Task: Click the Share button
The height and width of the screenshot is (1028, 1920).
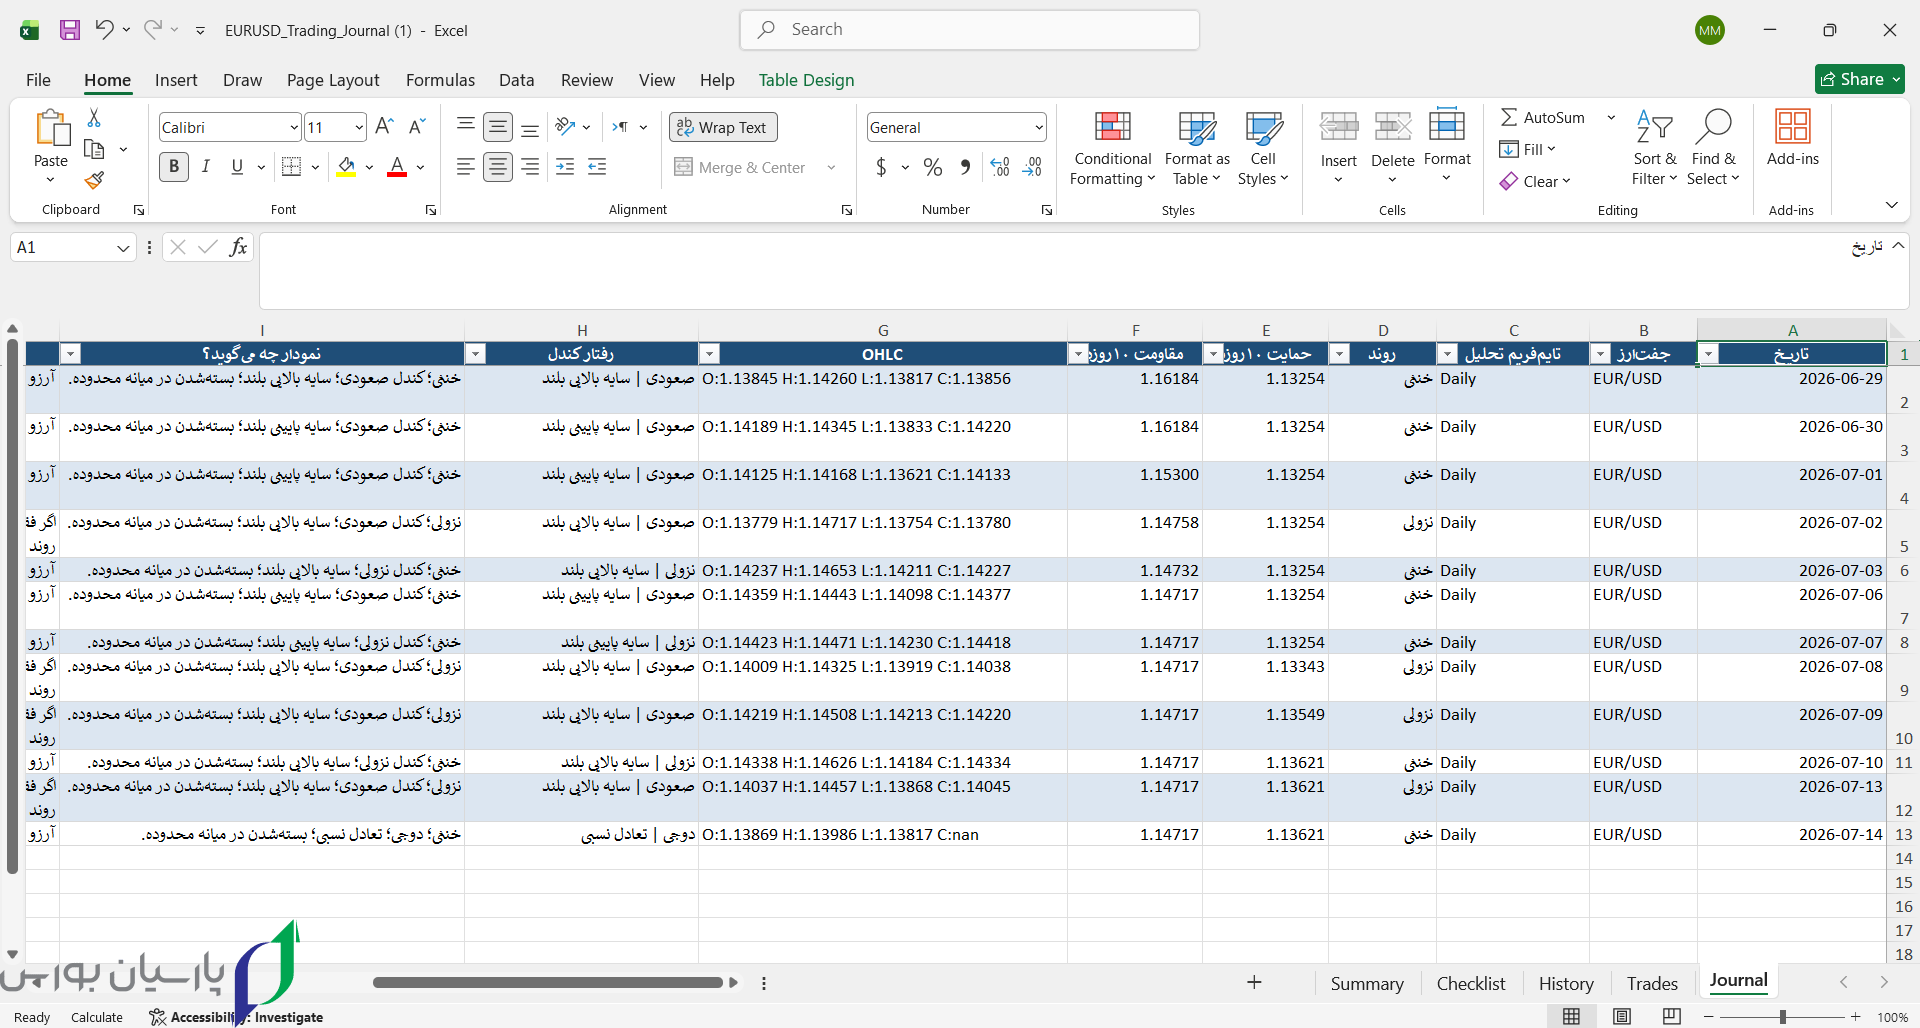Action: click(x=1859, y=79)
